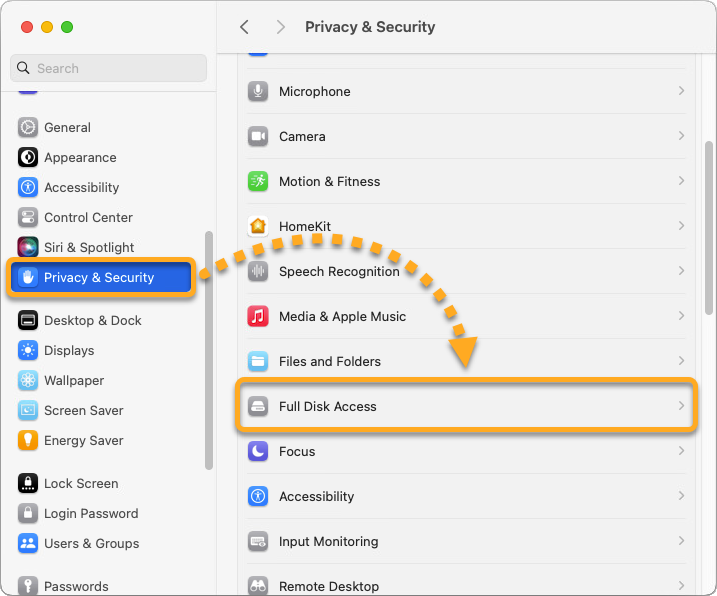Open the Accessibility row chevron in the main list

tap(681, 496)
